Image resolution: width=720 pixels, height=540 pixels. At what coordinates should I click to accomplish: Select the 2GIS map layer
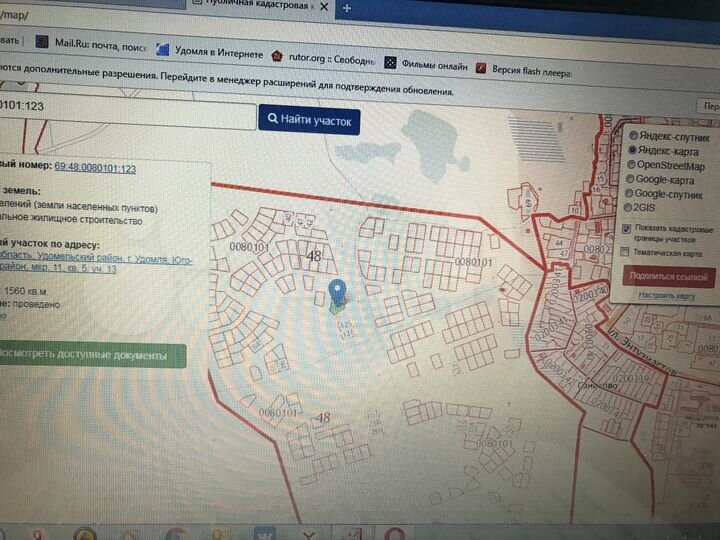pos(629,207)
